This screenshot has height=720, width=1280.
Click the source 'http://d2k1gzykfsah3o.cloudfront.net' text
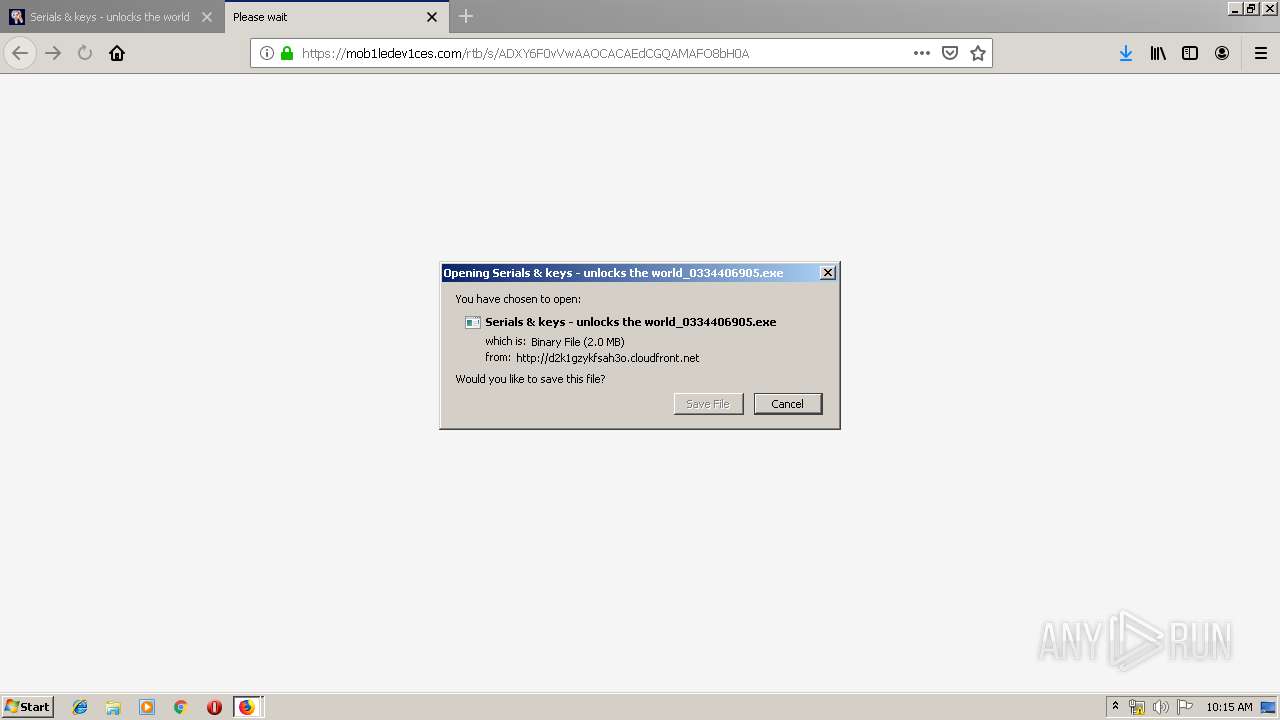[x=607, y=358]
